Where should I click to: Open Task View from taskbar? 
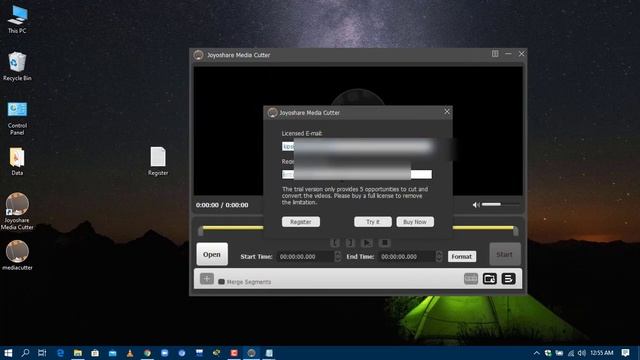[x=42, y=353]
